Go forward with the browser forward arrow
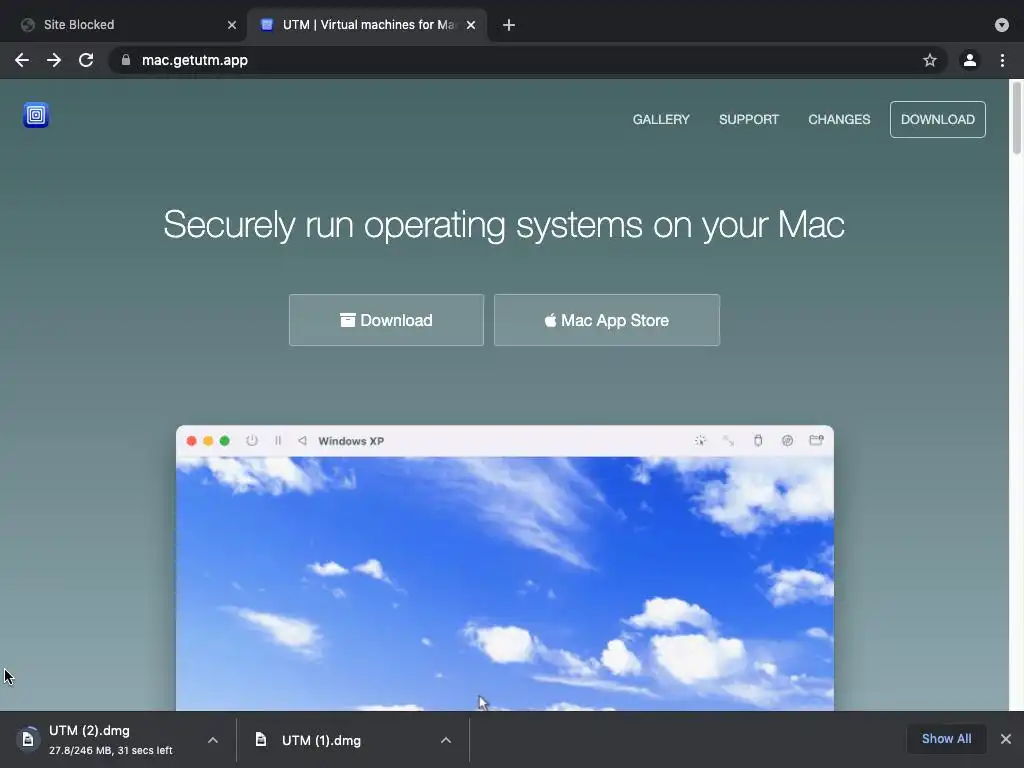Screen dimensions: 1024x768 pos(54,60)
